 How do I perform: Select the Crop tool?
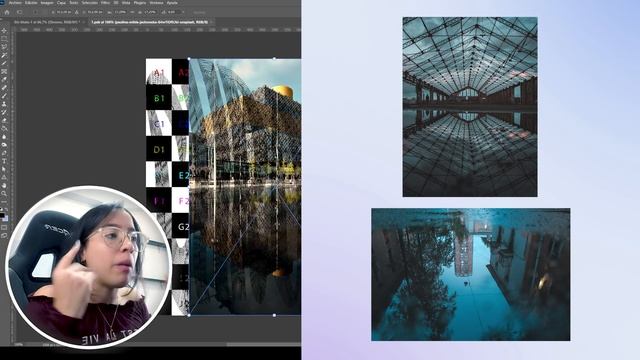4,63
